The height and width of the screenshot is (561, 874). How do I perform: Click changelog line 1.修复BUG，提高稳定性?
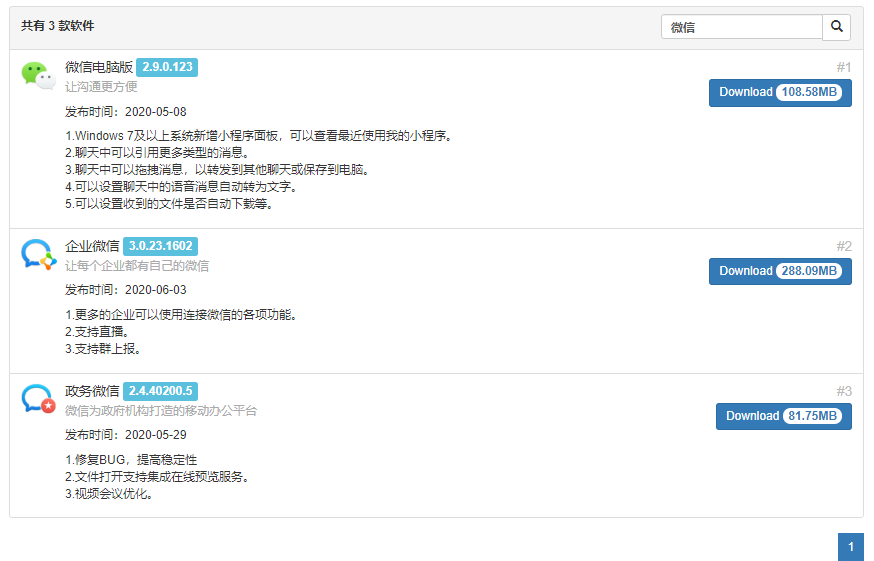point(131,460)
